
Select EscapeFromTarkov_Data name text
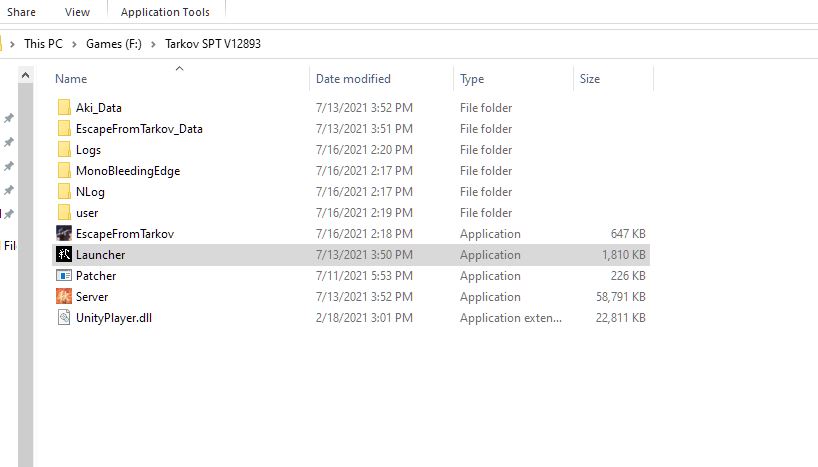pos(139,129)
